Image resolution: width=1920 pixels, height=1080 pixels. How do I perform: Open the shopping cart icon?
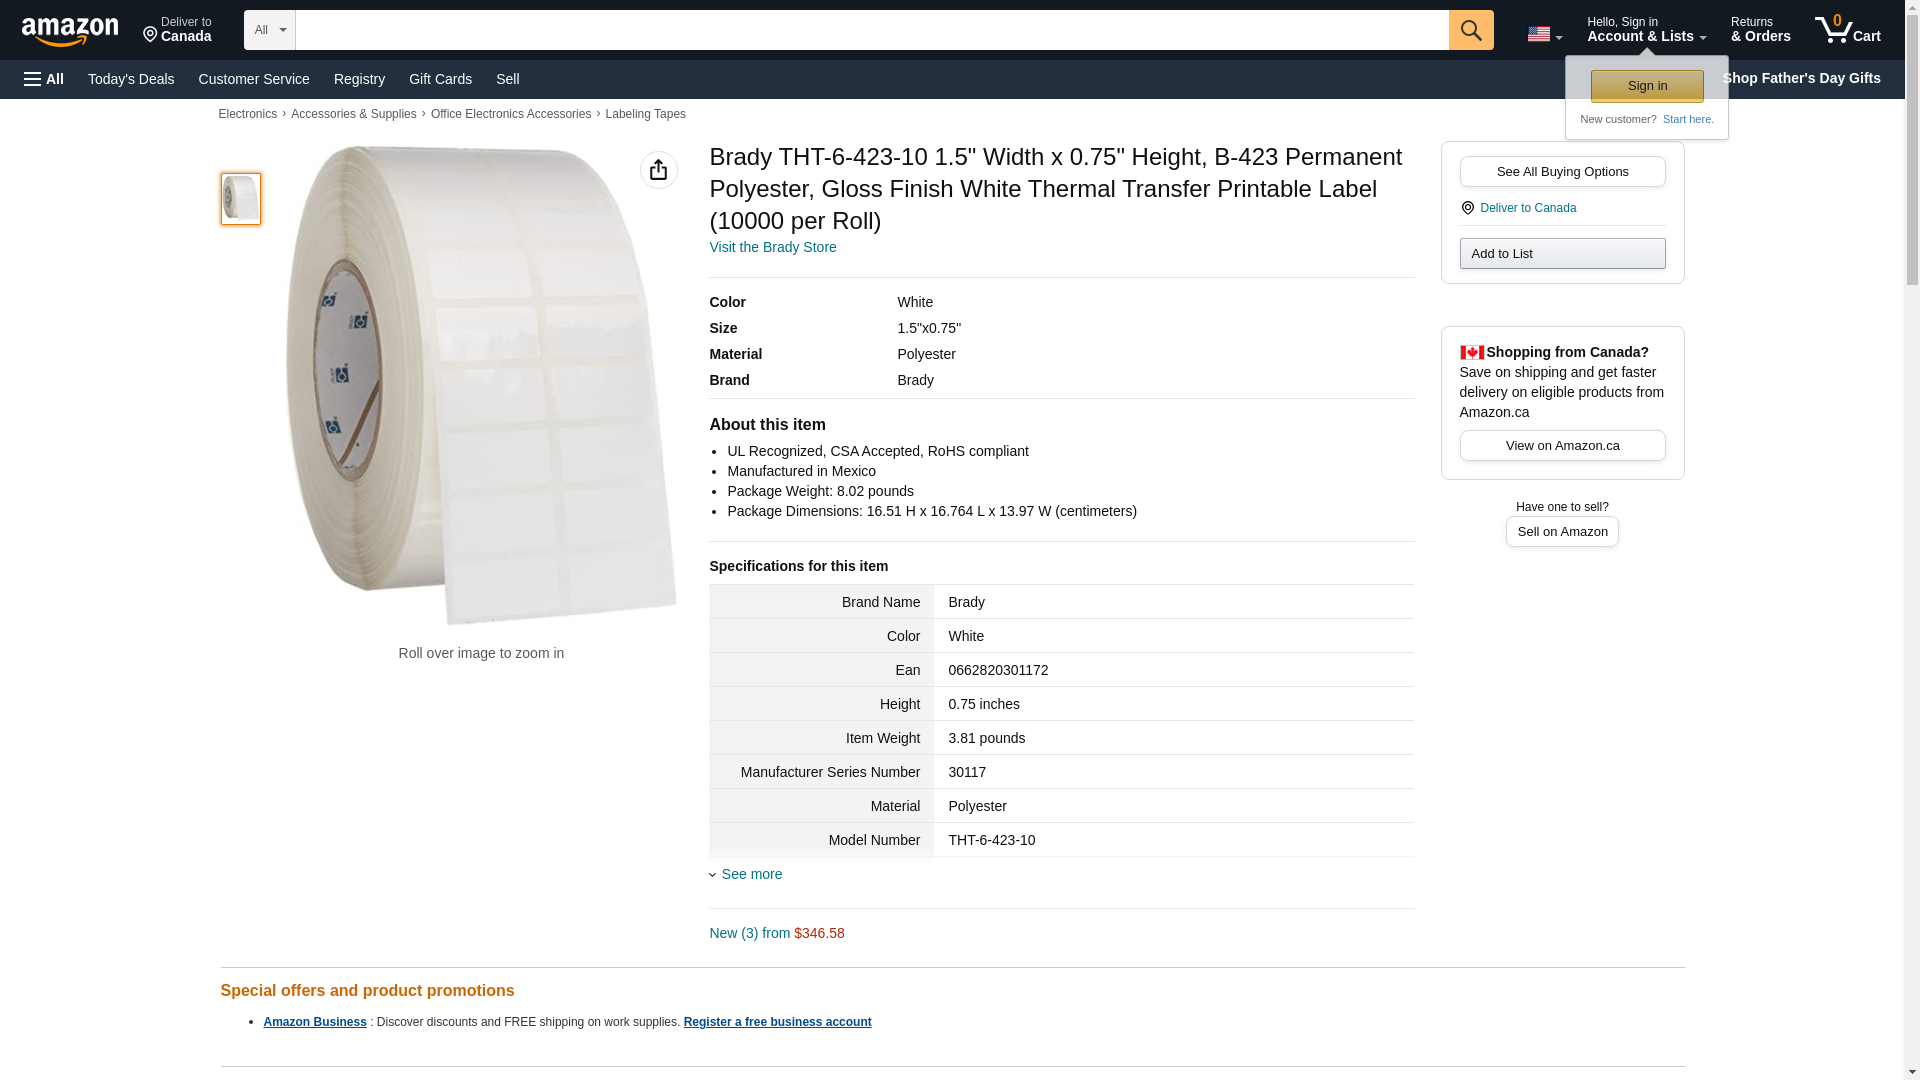click(x=1847, y=30)
